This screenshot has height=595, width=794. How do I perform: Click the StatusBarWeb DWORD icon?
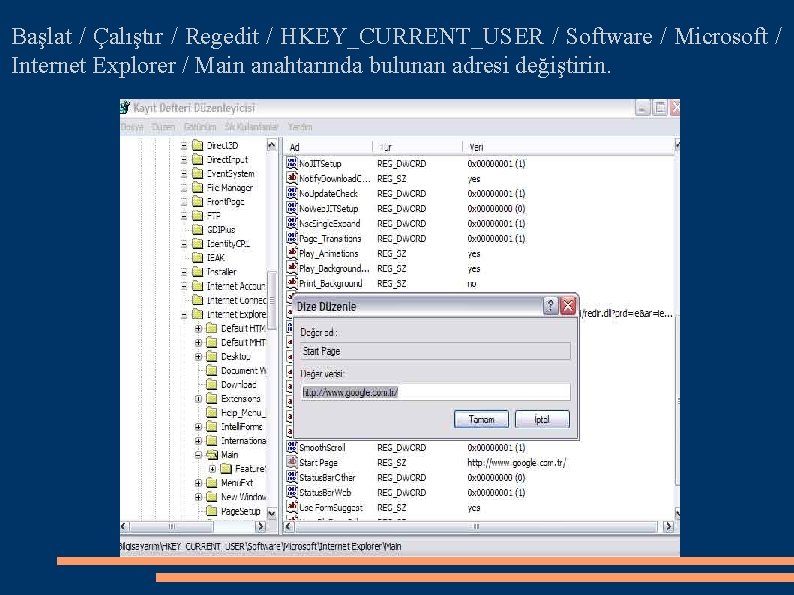(292, 492)
